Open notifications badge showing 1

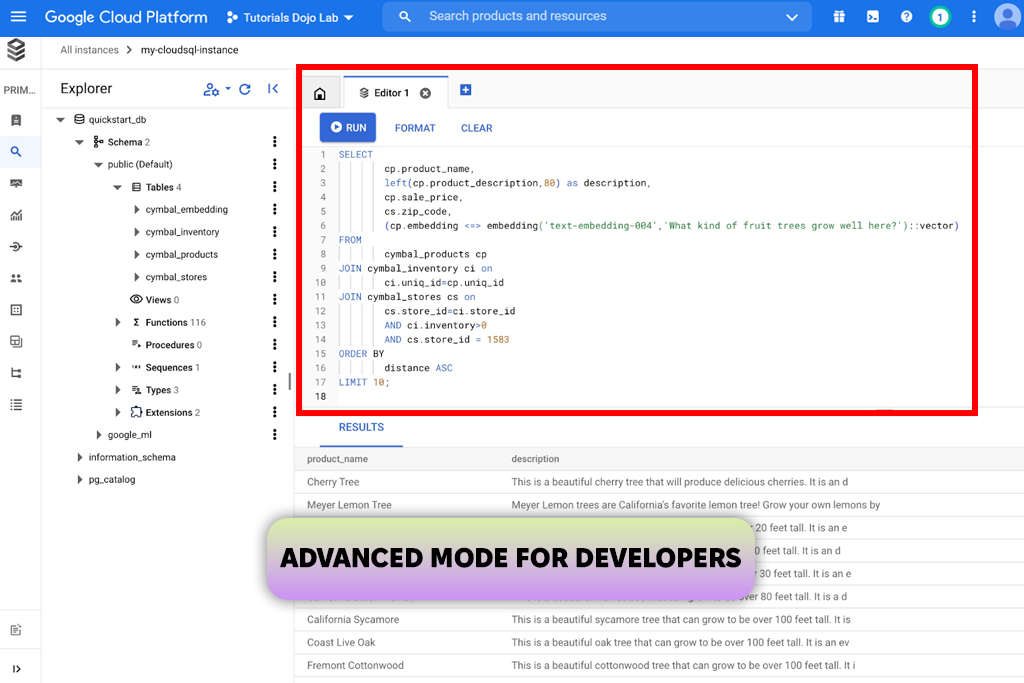[939, 17]
